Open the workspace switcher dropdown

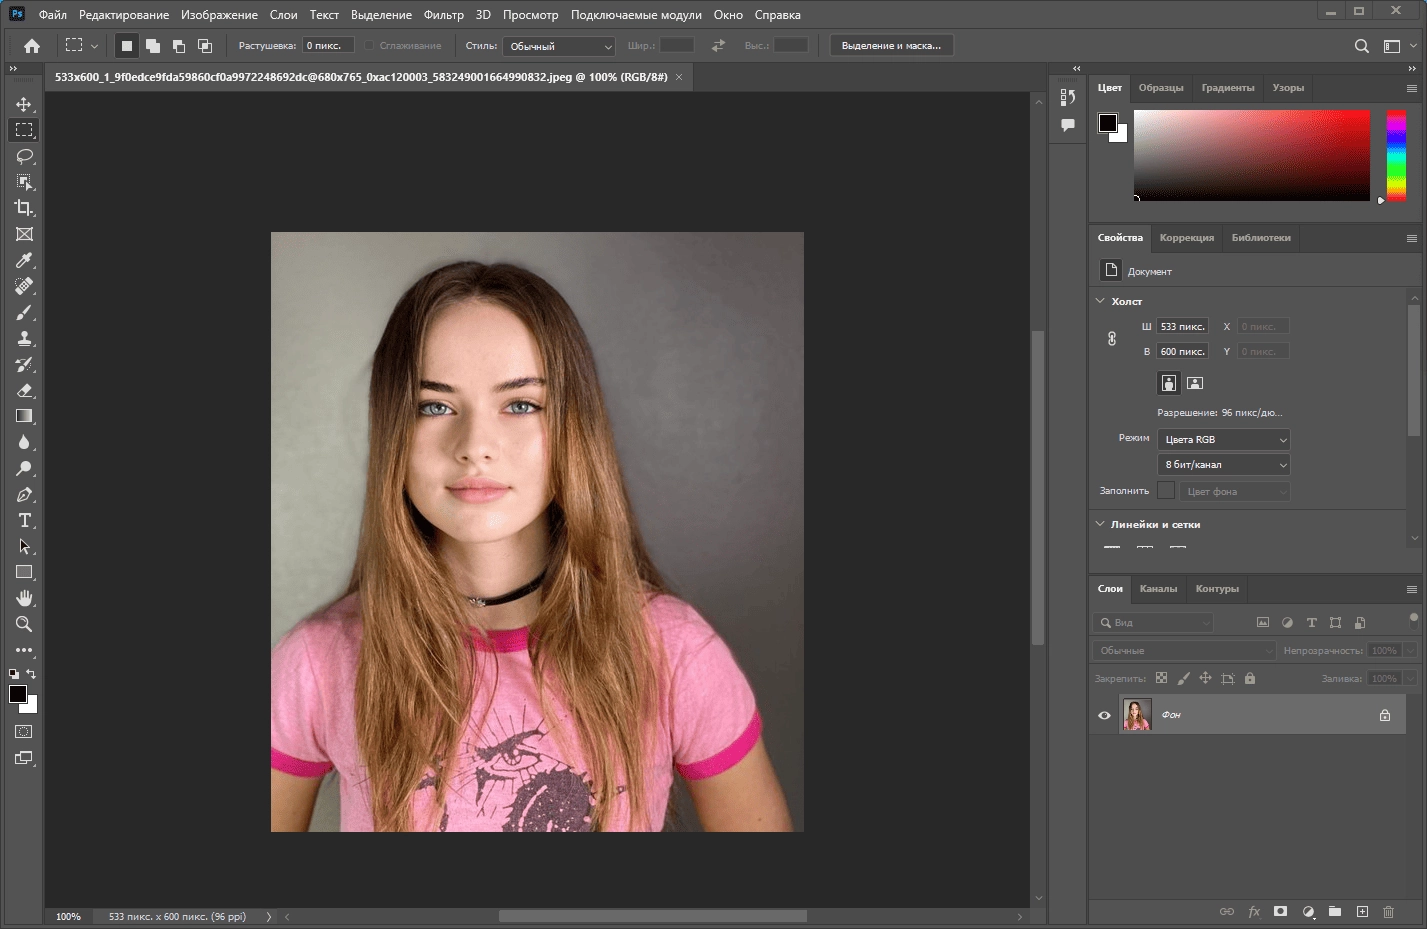(x=1398, y=46)
